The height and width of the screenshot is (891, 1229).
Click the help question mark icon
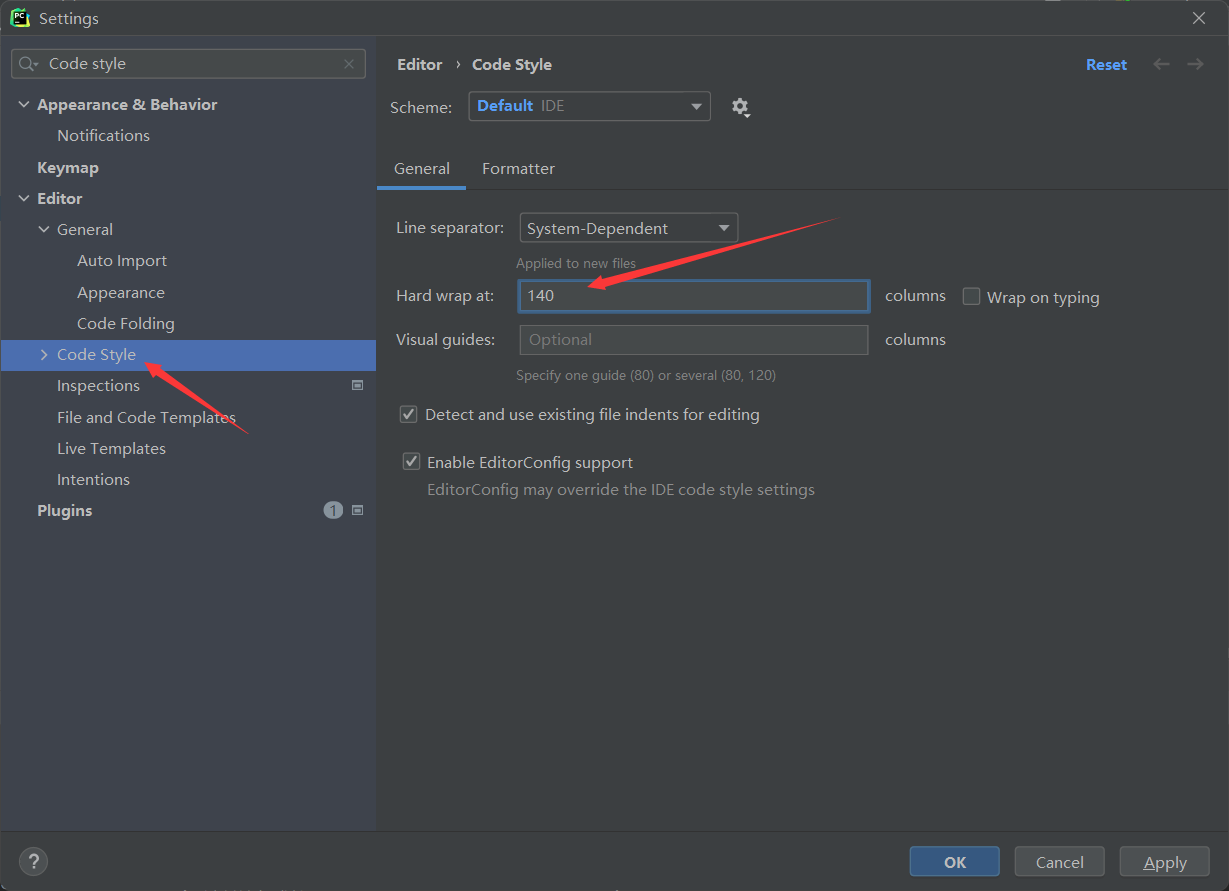pos(33,861)
